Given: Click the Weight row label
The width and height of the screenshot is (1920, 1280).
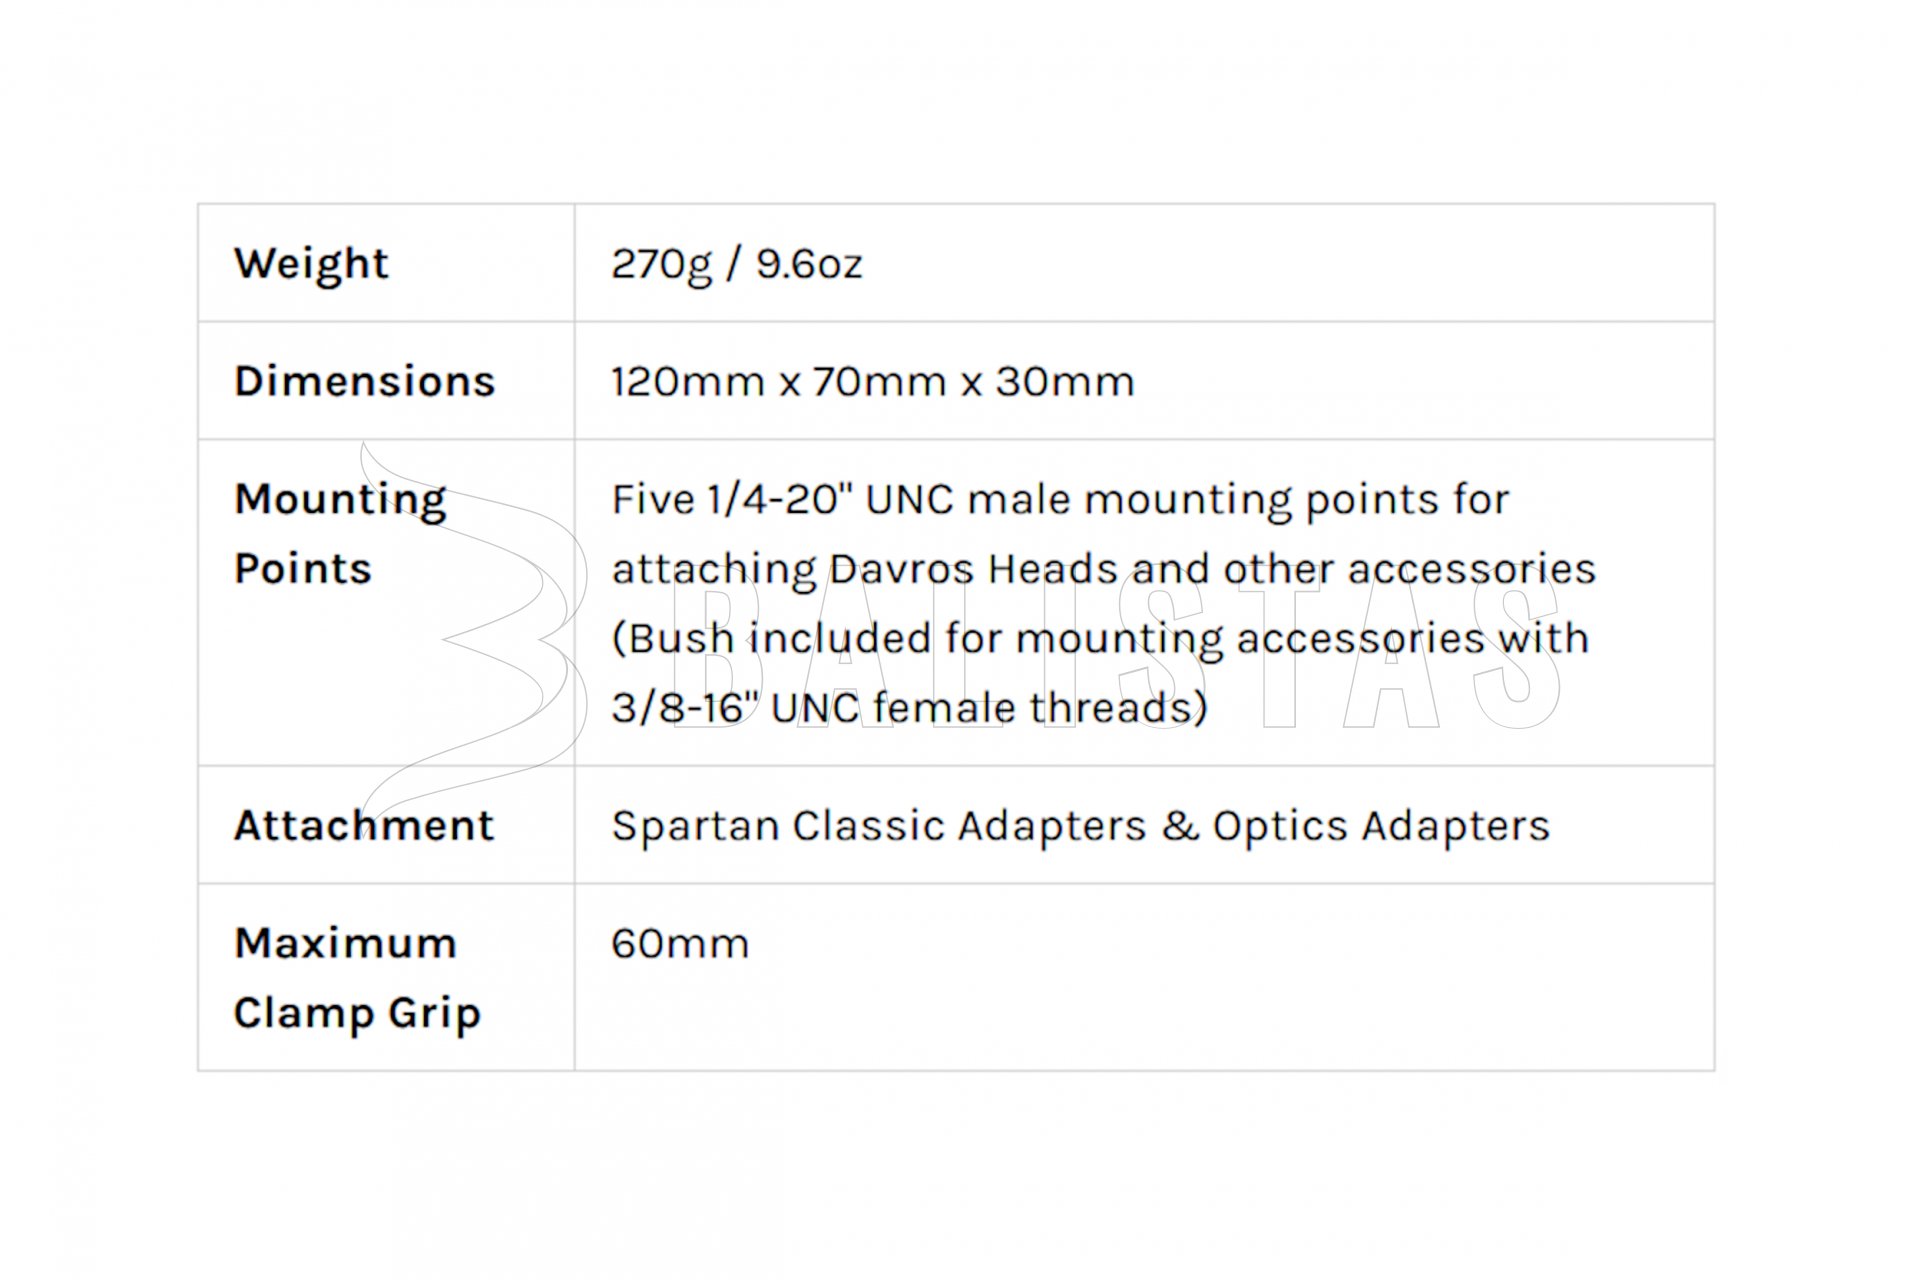Looking at the screenshot, I should point(311,264).
